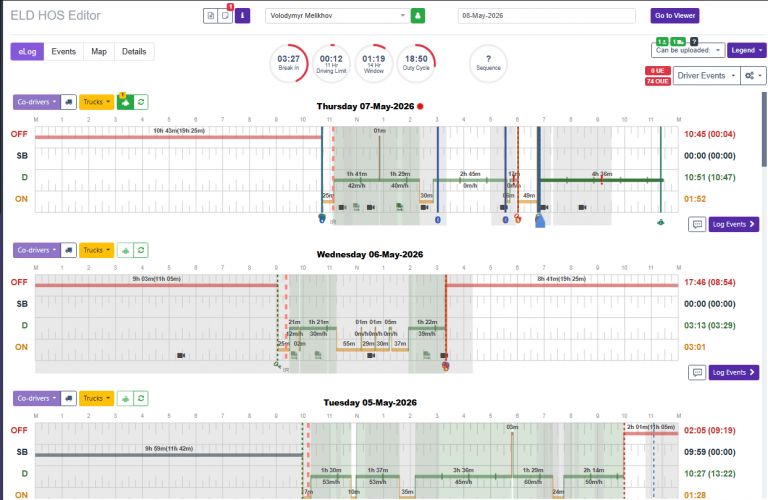Select the 10h 43m off-duty segment Thursday

[178, 137]
